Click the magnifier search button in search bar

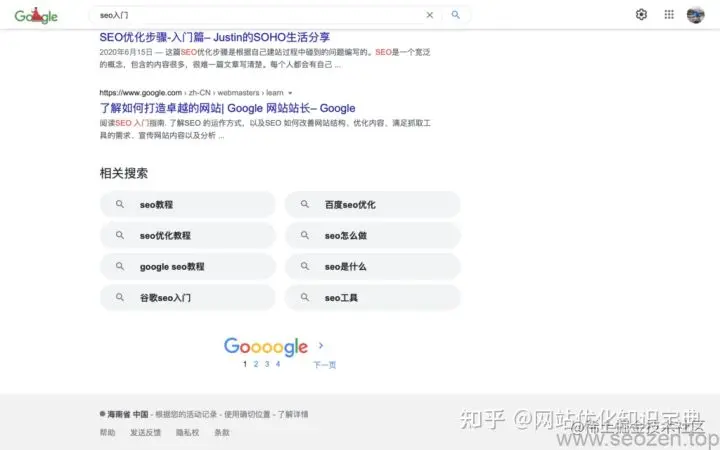click(x=456, y=15)
